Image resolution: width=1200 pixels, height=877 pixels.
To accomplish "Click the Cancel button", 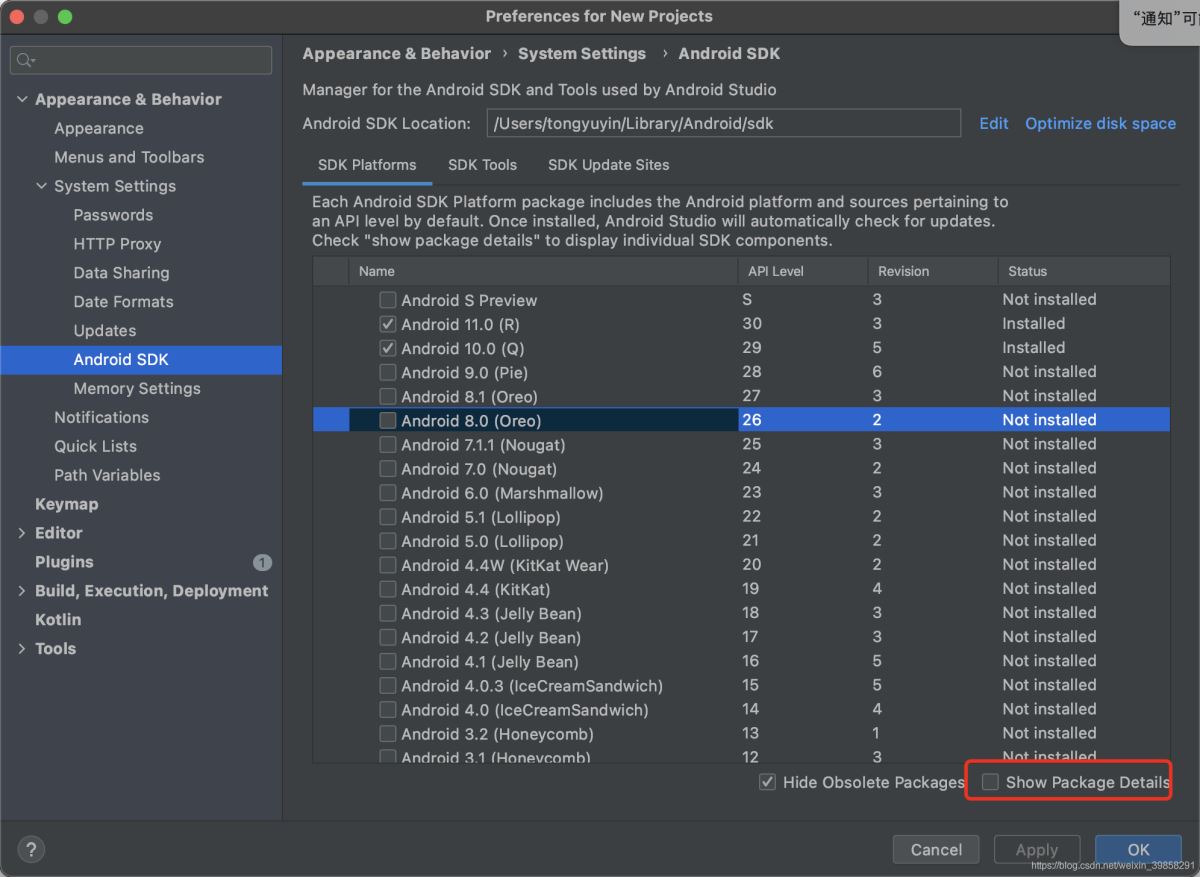I will point(936,850).
